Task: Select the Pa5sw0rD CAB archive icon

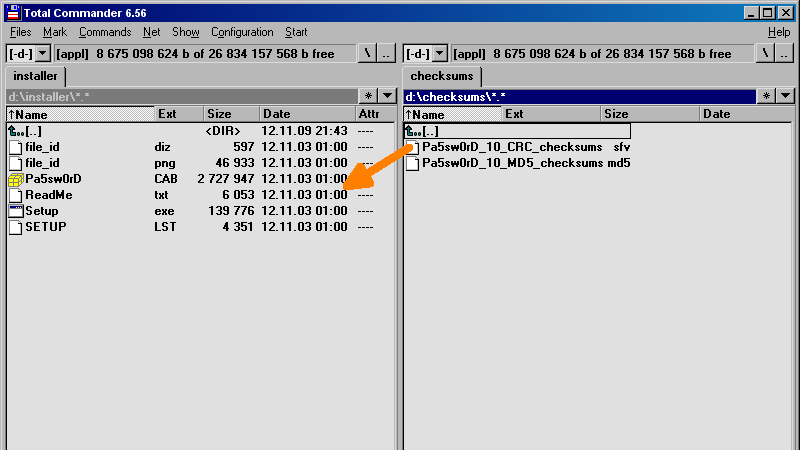Action: [x=16, y=179]
